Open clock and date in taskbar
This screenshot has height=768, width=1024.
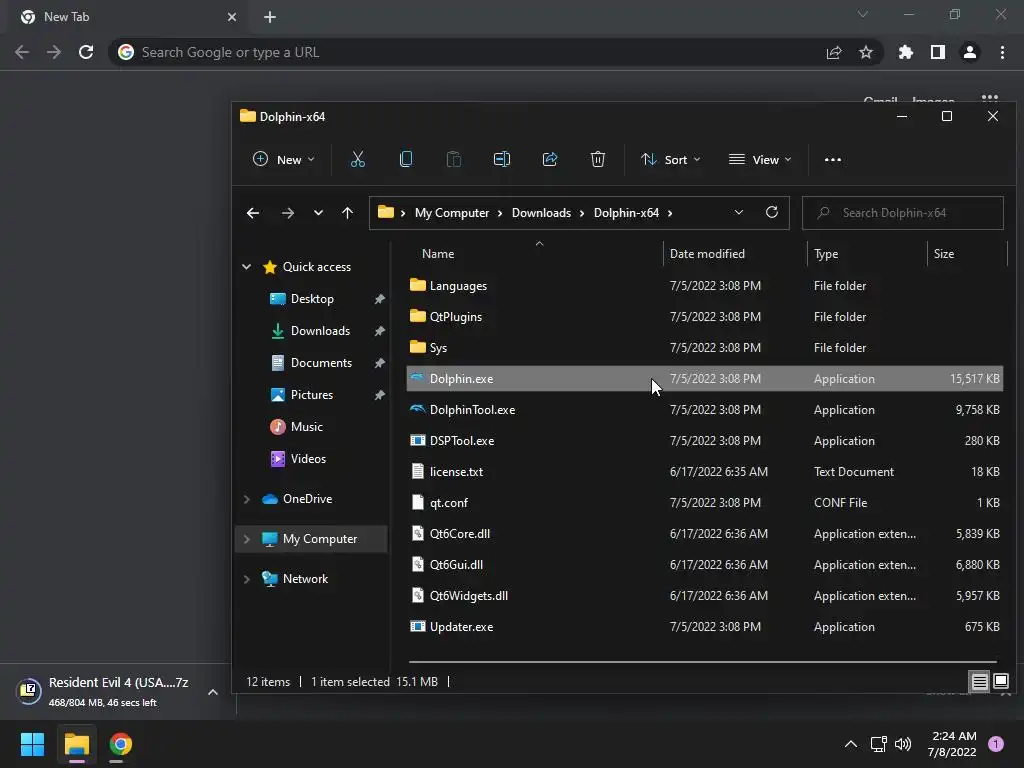tap(952, 744)
